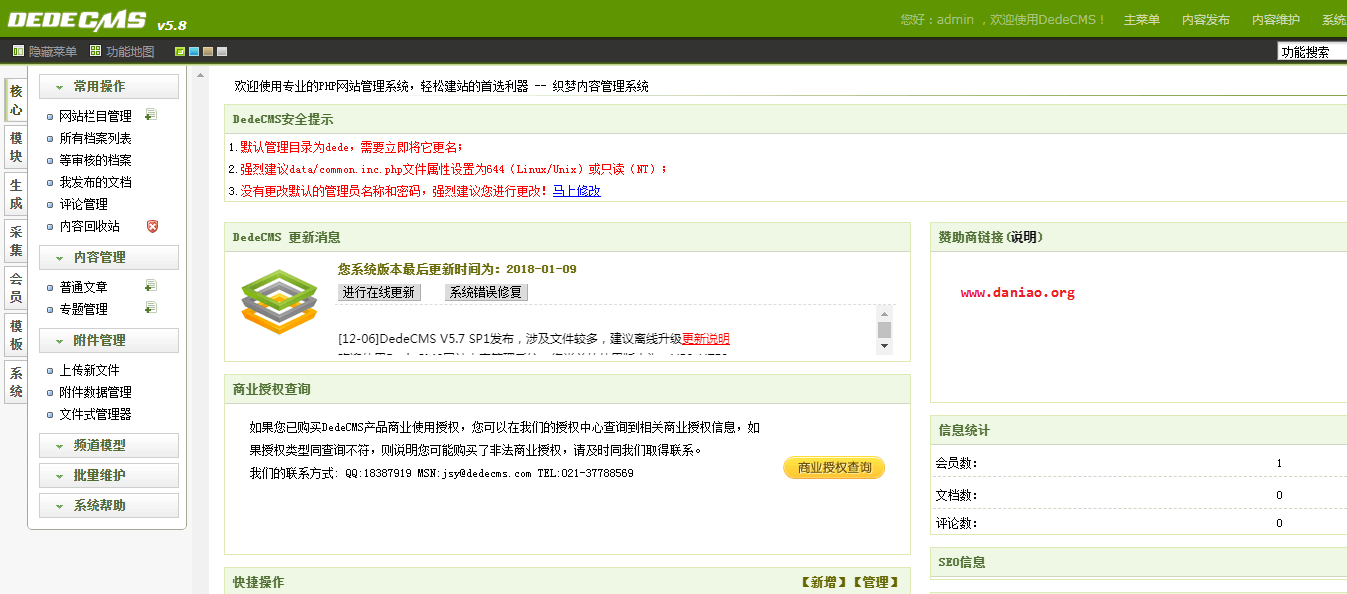
Task: Switch to the 系统 side tab
Action: (16, 382)
